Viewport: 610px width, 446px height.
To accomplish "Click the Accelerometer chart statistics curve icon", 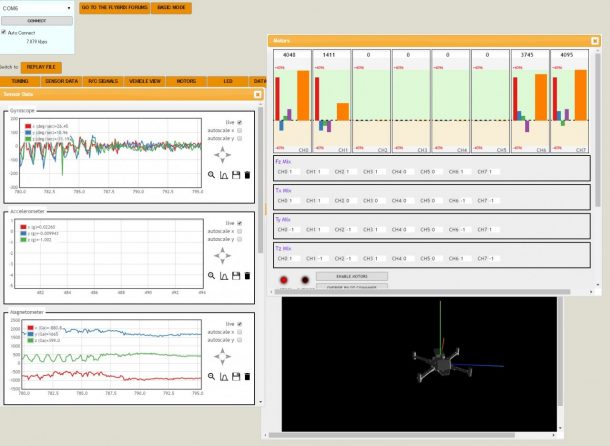I will tap(224, 276).
